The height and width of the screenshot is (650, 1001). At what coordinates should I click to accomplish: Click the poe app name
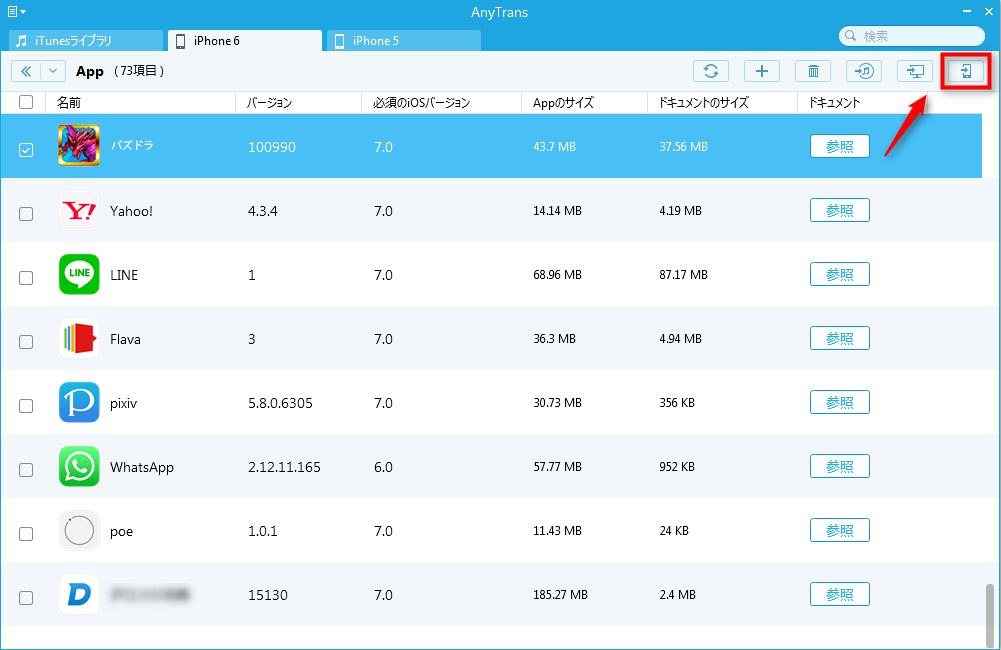pos(121,532)
